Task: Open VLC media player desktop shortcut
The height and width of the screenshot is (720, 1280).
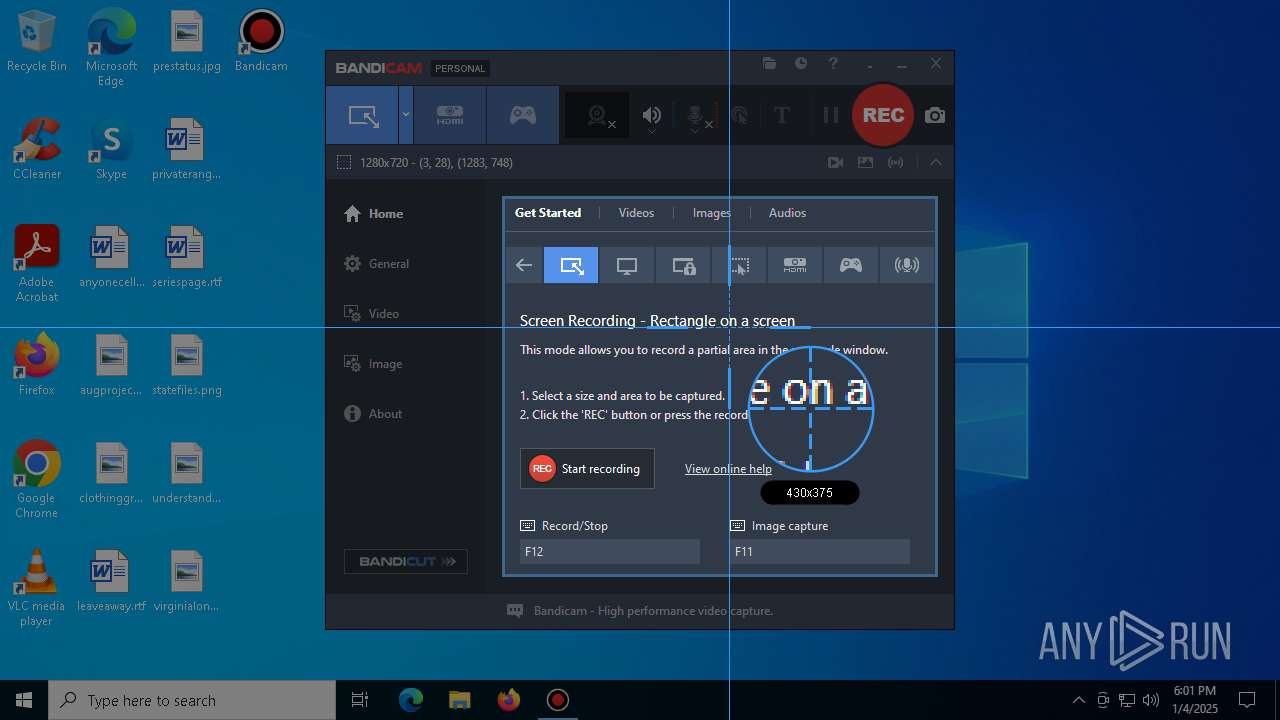Action: (36, 588)
